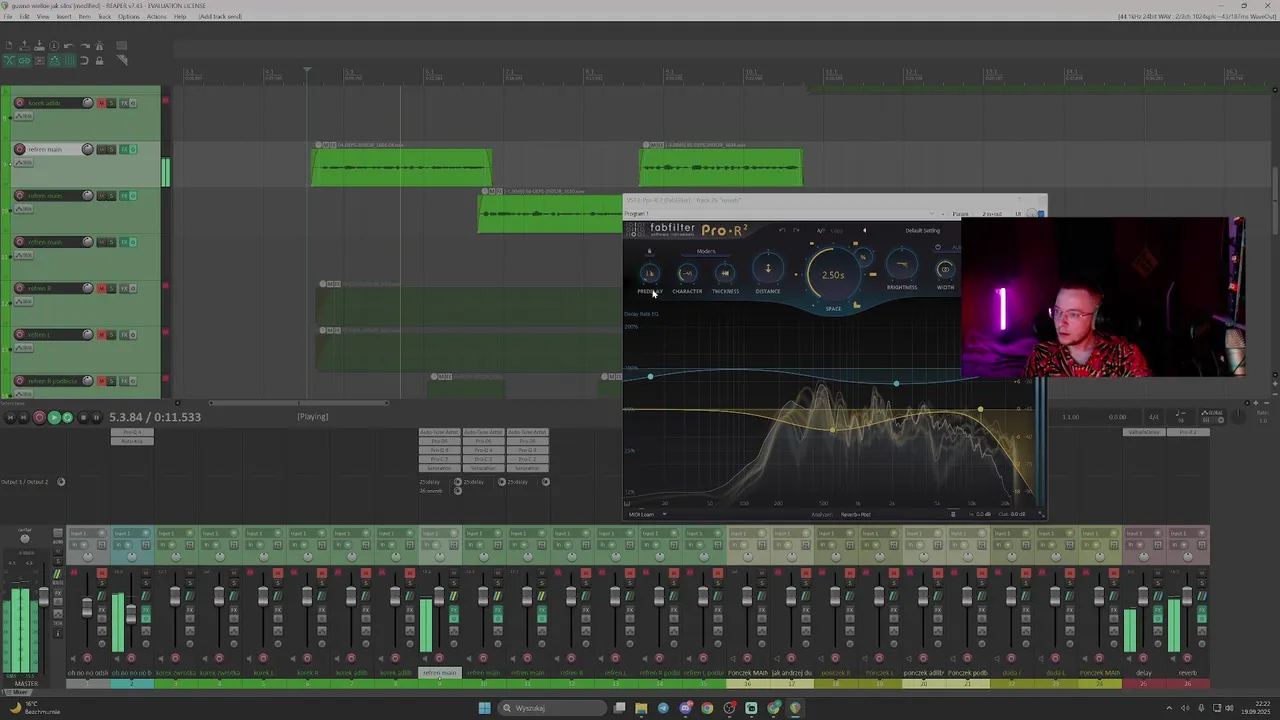Open project settings from the toolbar
This screenshot has height=720, width=1280.
[54, 45]
